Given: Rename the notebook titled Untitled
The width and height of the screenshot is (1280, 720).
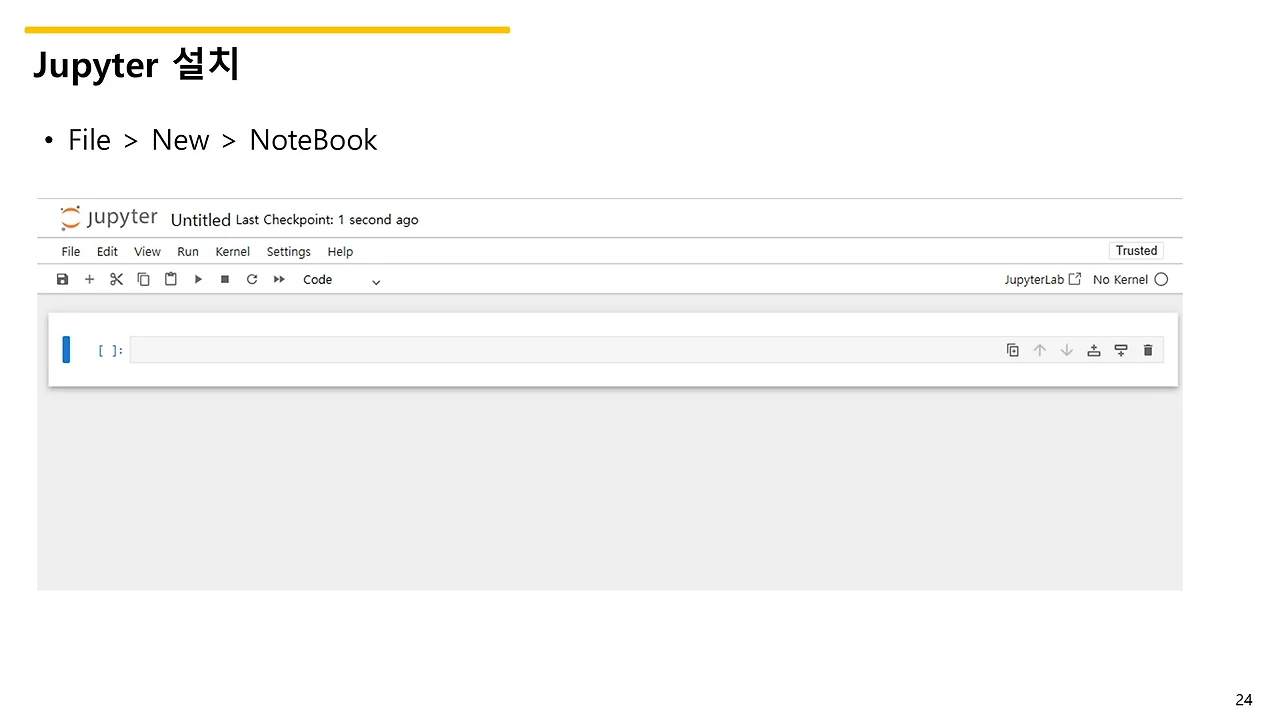Looking at the screenshot, I should point(201,220).
